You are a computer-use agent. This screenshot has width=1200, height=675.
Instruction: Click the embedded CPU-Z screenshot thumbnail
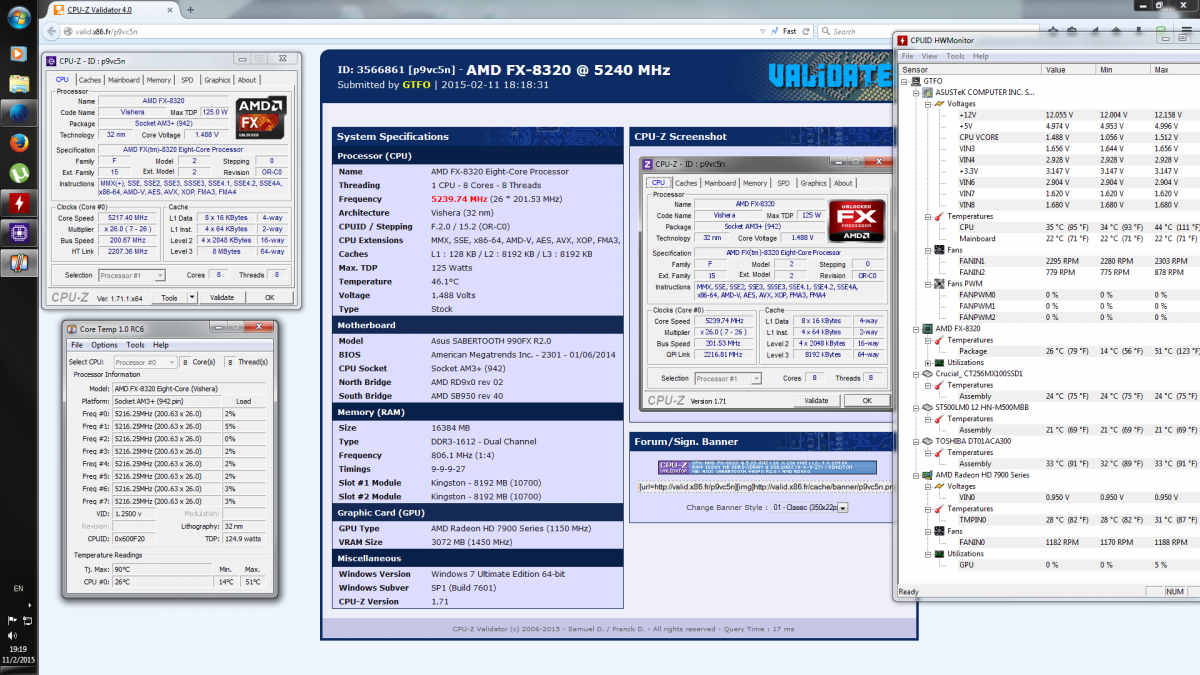pyautogui.click(x=766, y=282)
